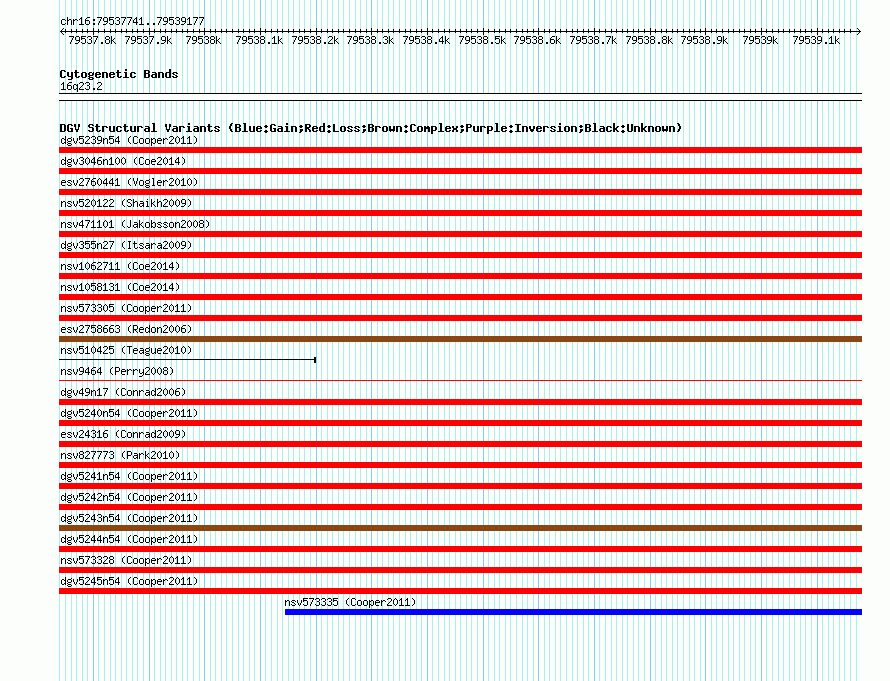Image resolution: width=890 pixels, height=681 pixels.
Task: Open the dgv5240n54 (Cooper2011) label
Action: pyautogui.click(x=129, y=413)
